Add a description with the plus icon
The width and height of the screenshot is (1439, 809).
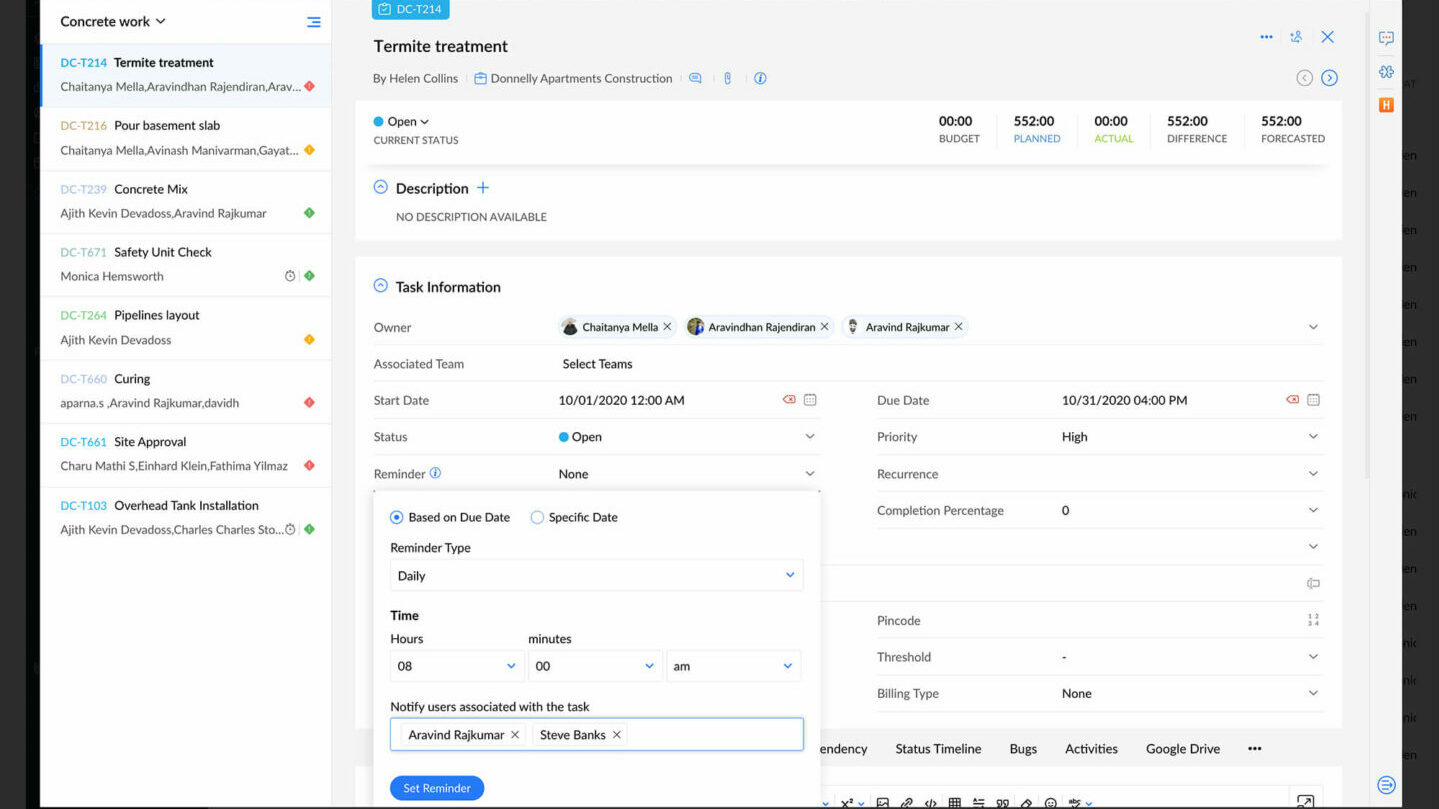click(x=483, y=188)
